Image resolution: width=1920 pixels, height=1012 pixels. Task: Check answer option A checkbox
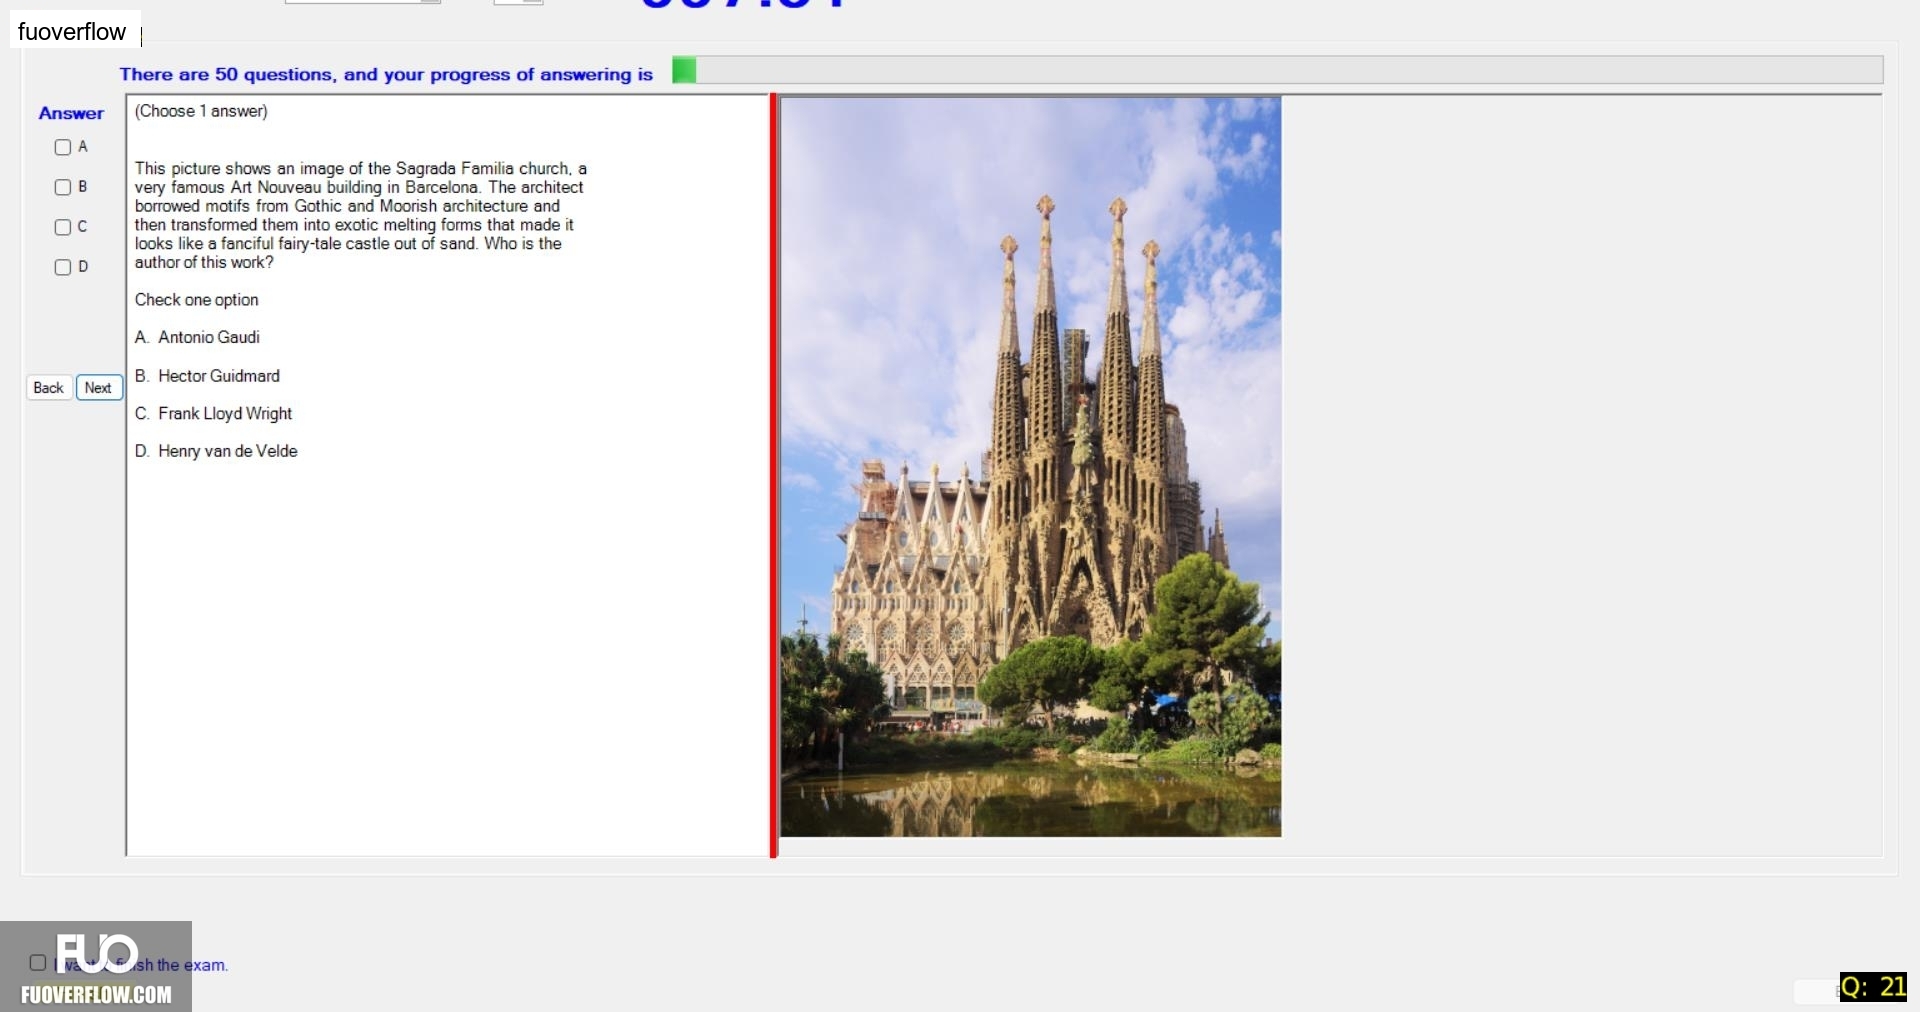tap(63, 147)
